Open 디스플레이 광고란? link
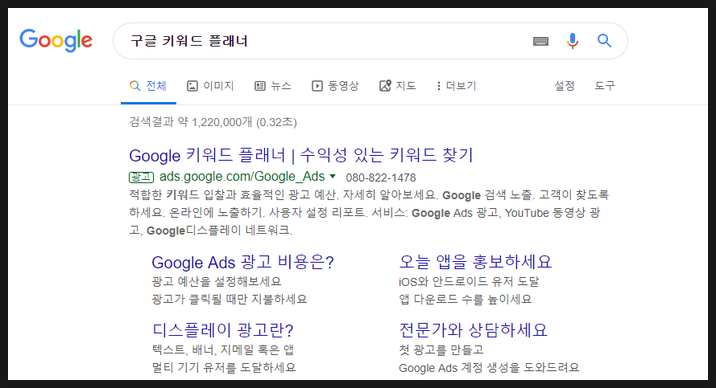Screen dimensions: 716x388 [223, 330]
